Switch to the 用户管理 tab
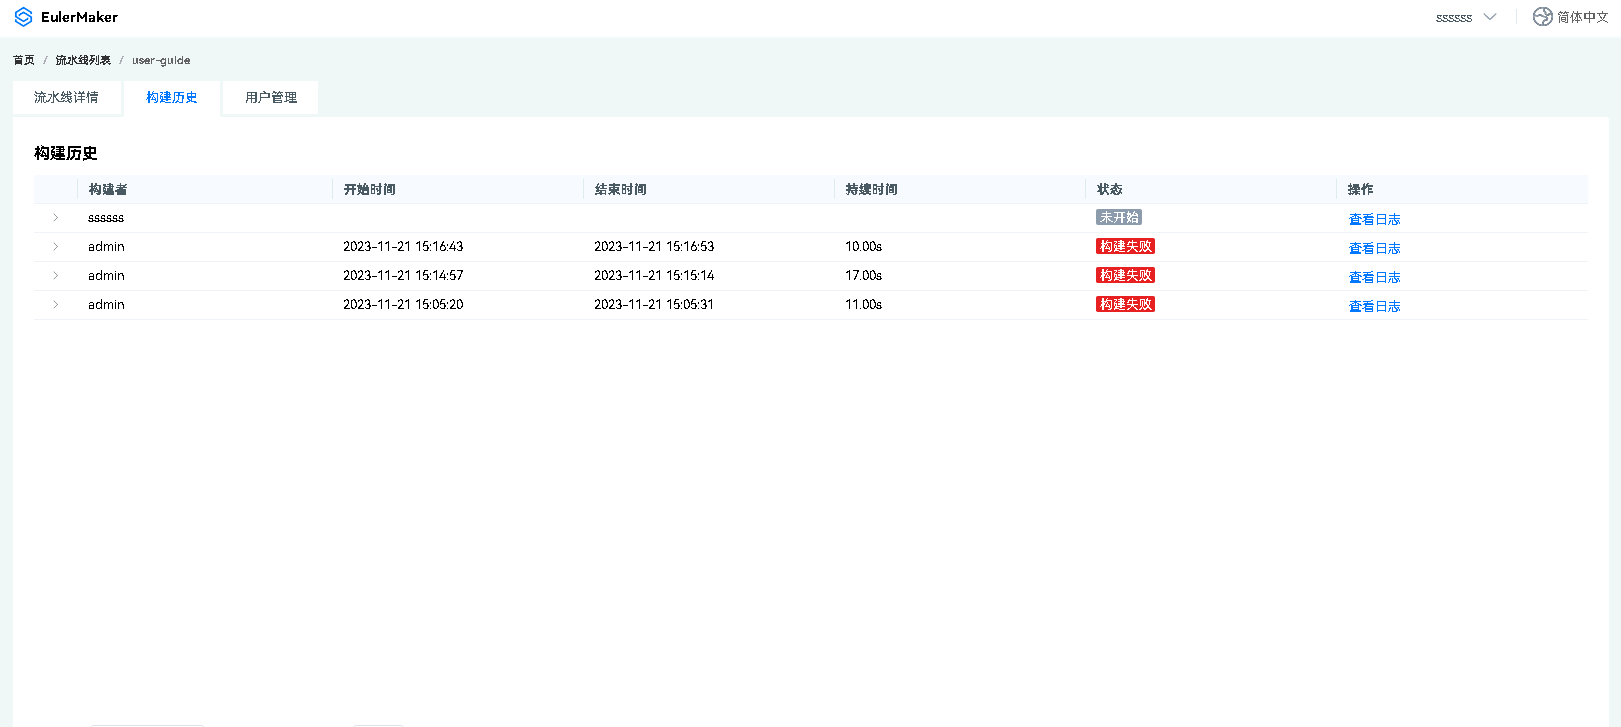Image resolution: width=1621 pixels, height=727 pixels. pyautogui.click(x=271, y=98)
